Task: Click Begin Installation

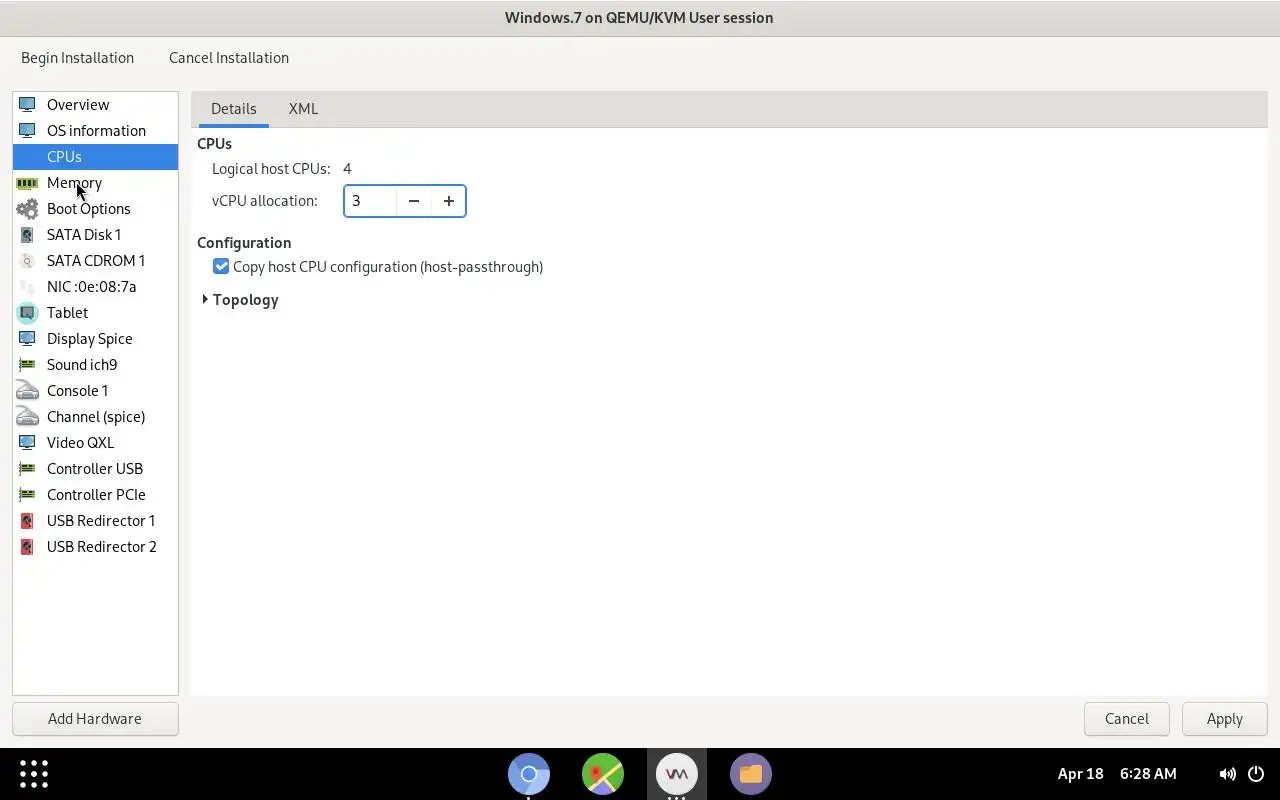Action: click(x=77, y=58)
